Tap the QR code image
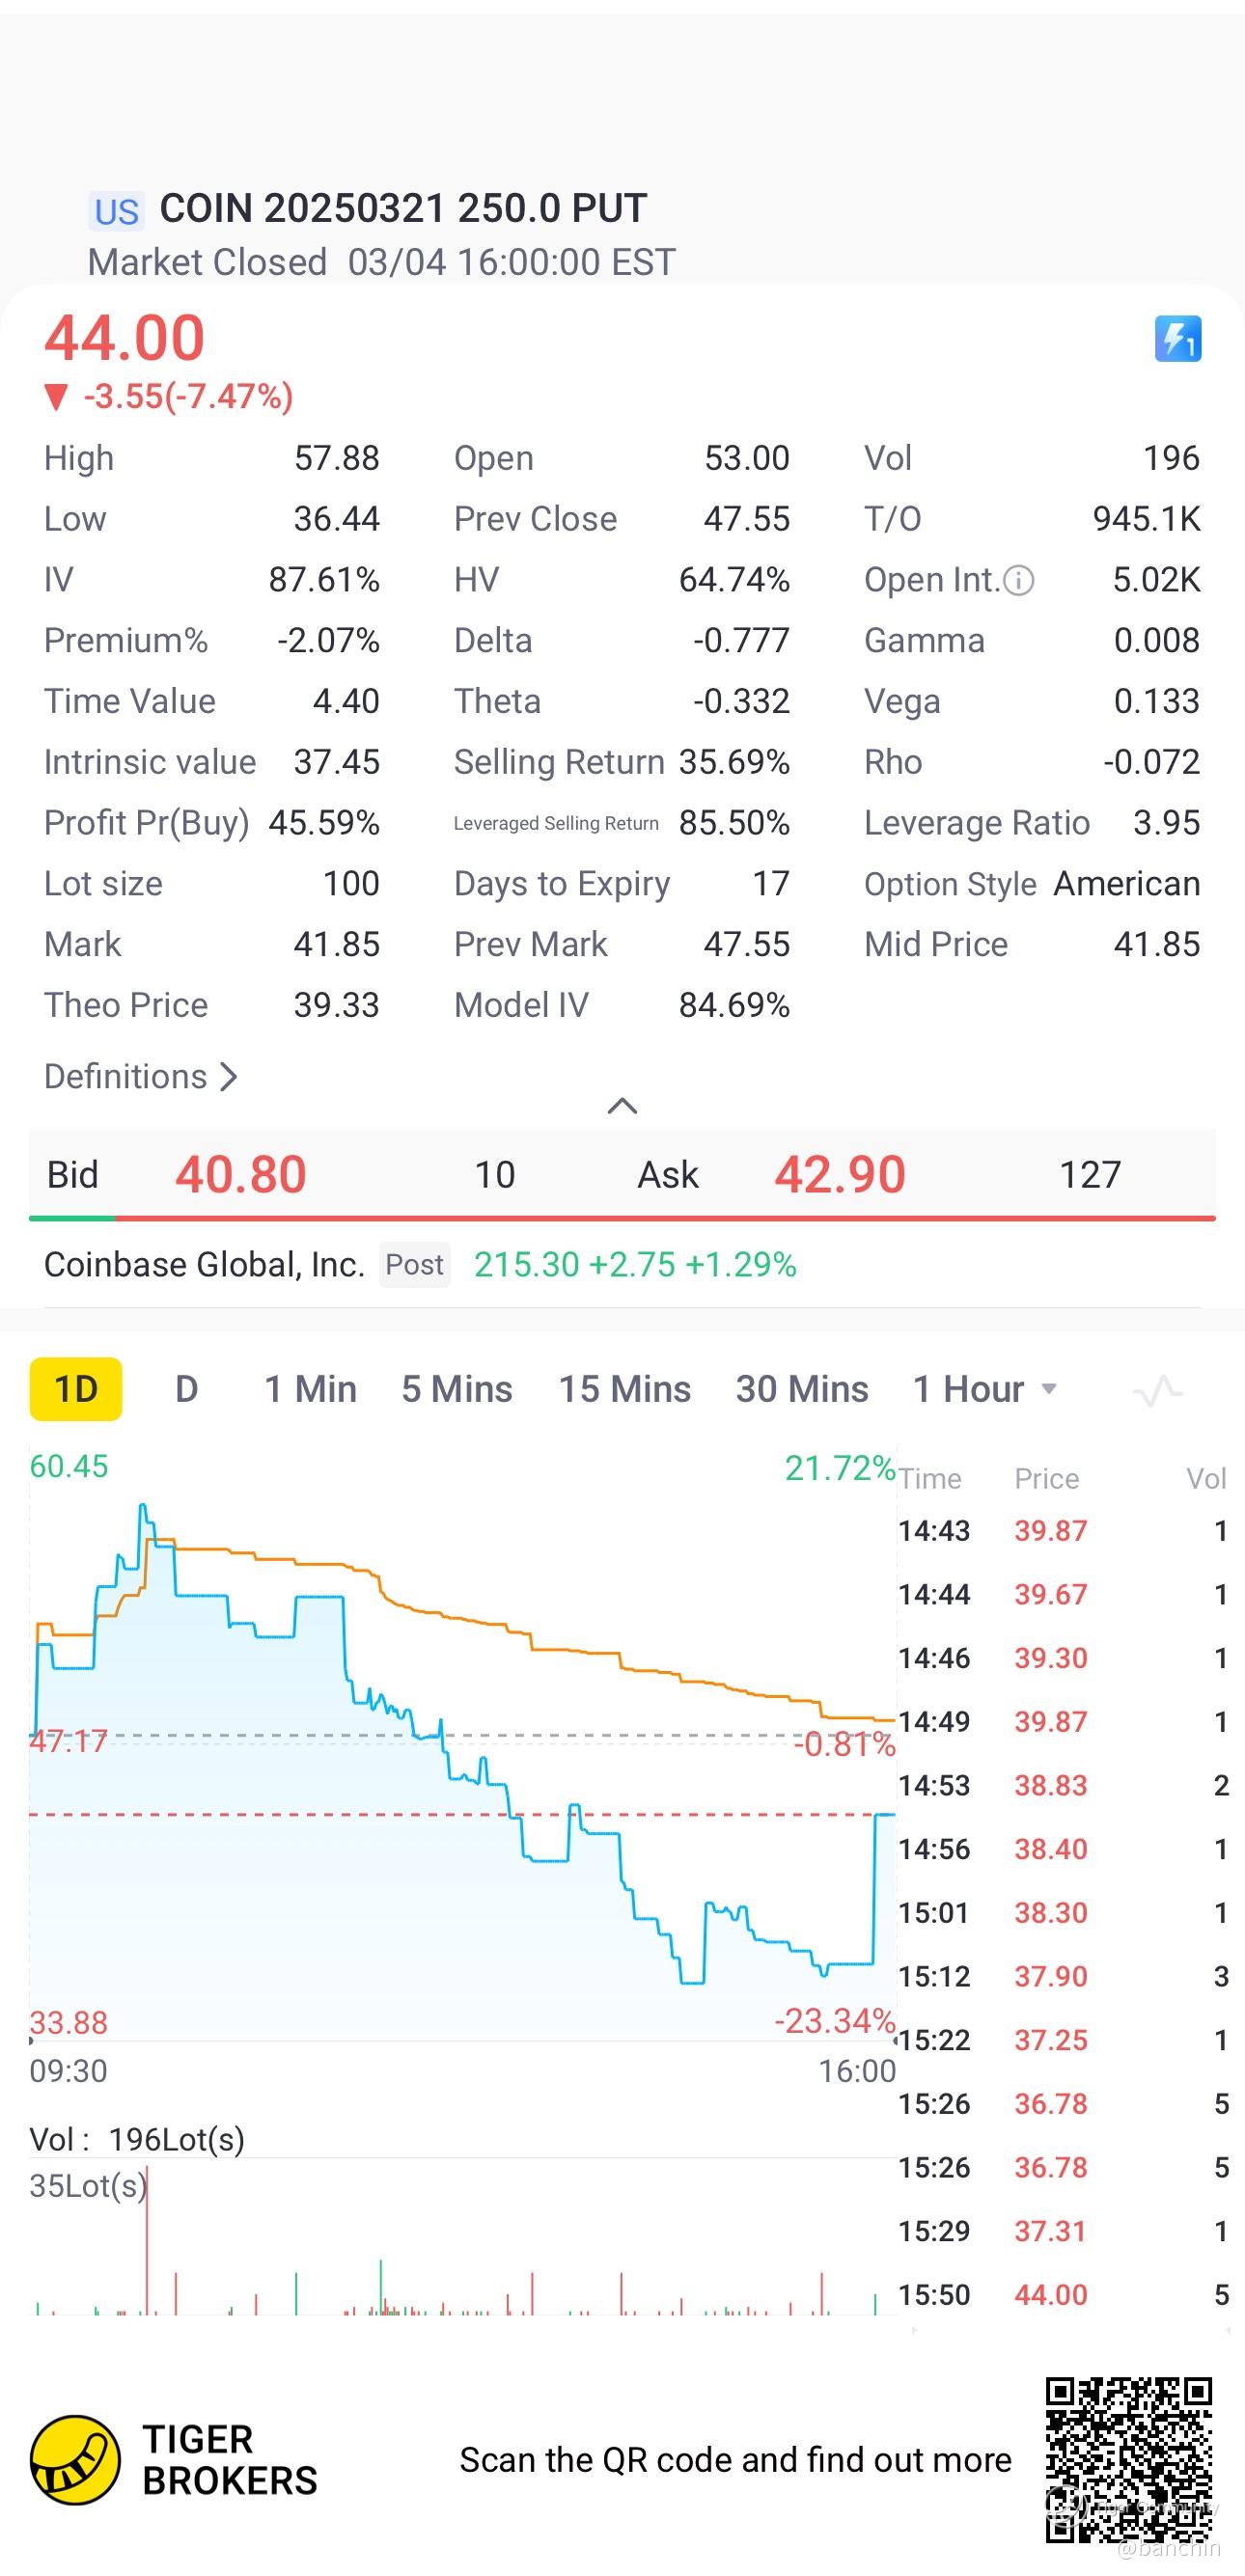 (1128, 2459)
